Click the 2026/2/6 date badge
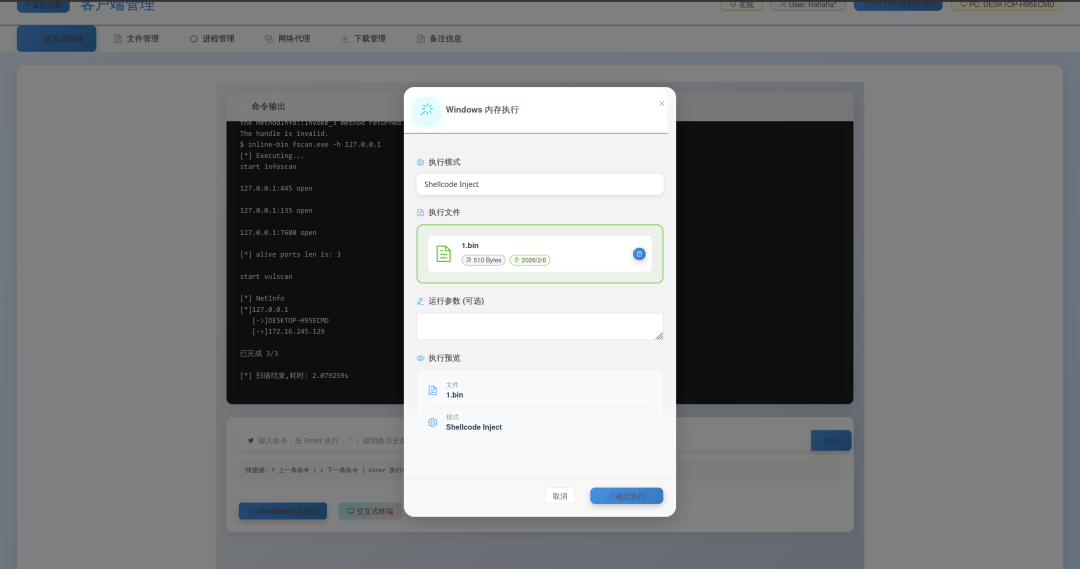 coord(530,260)
